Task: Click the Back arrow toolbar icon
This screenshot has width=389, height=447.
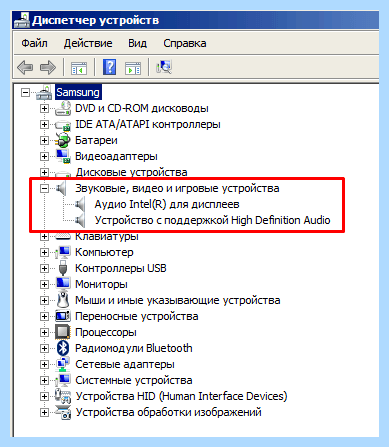Action: point(25,68)
